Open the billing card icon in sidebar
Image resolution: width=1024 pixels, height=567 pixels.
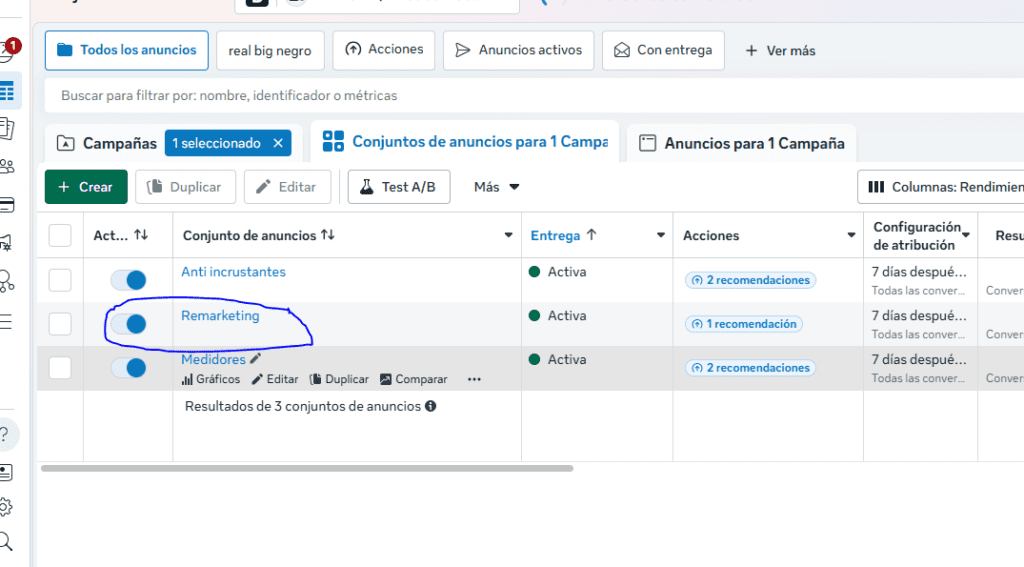point(7,205)
